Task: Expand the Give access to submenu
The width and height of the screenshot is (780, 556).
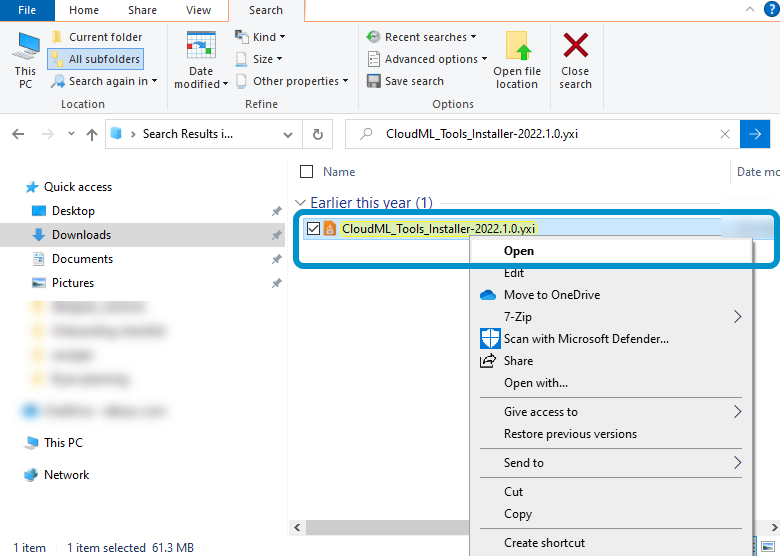Action: pyautogui.click(x=610, y=412)
